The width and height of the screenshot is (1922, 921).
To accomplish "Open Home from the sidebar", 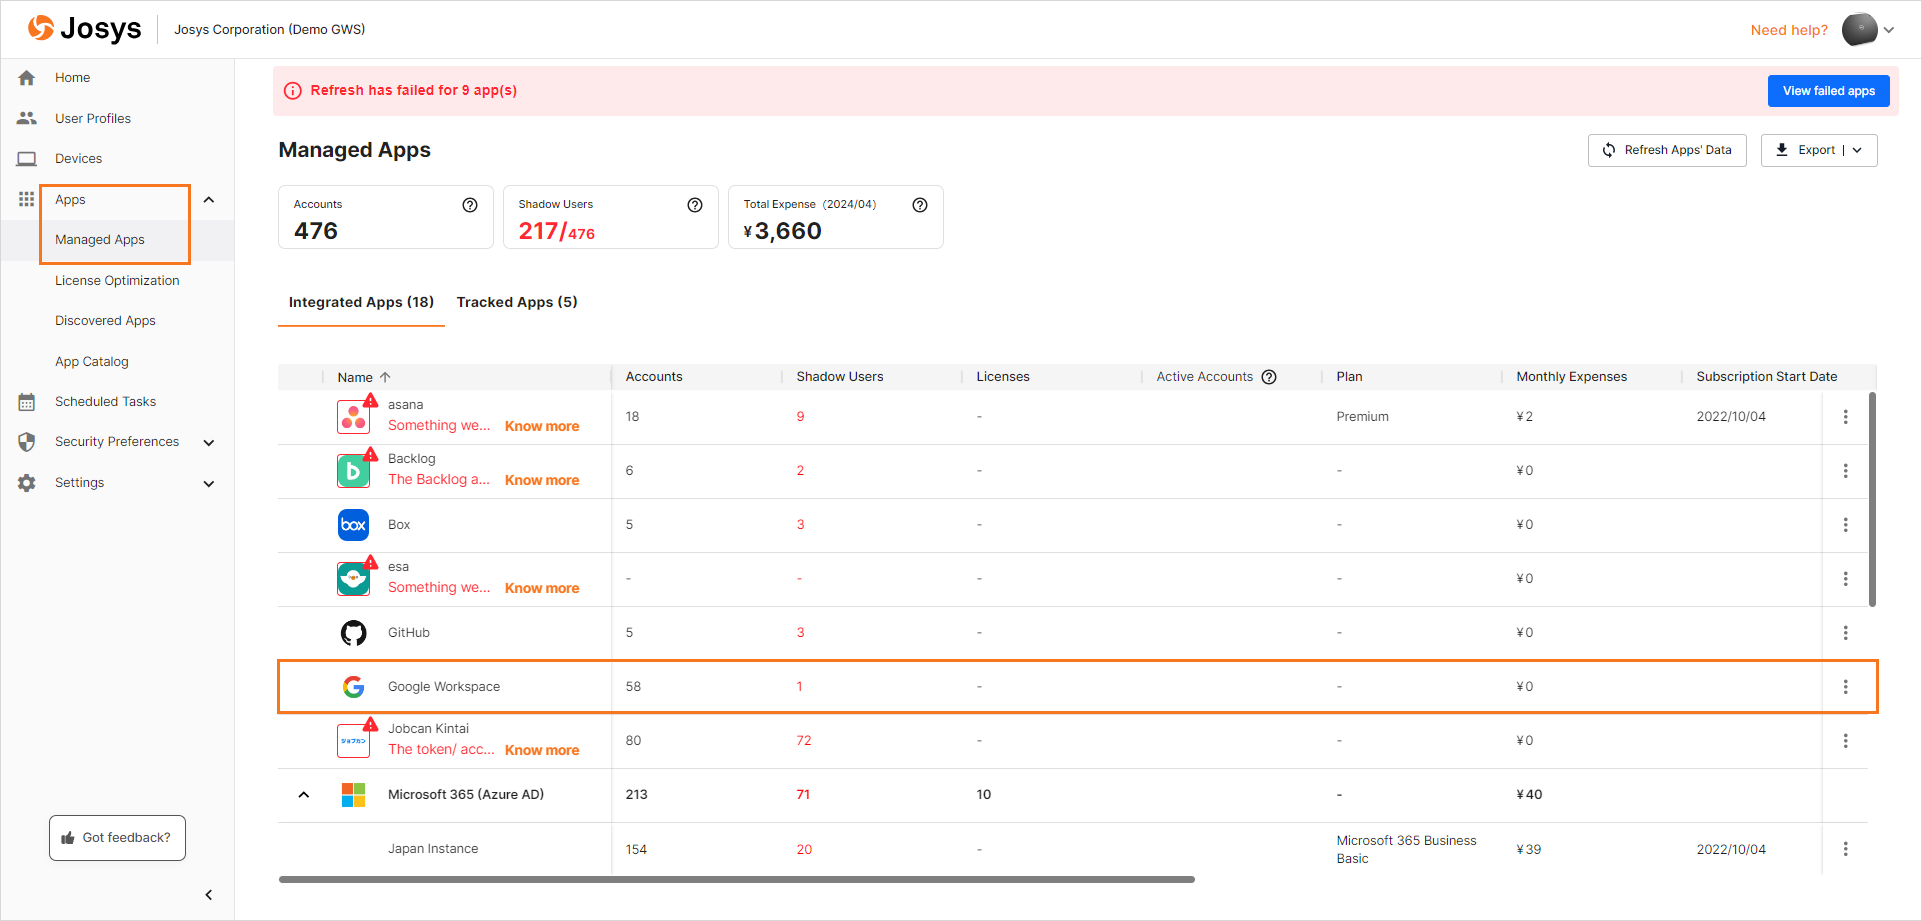I will pos(72,78).
